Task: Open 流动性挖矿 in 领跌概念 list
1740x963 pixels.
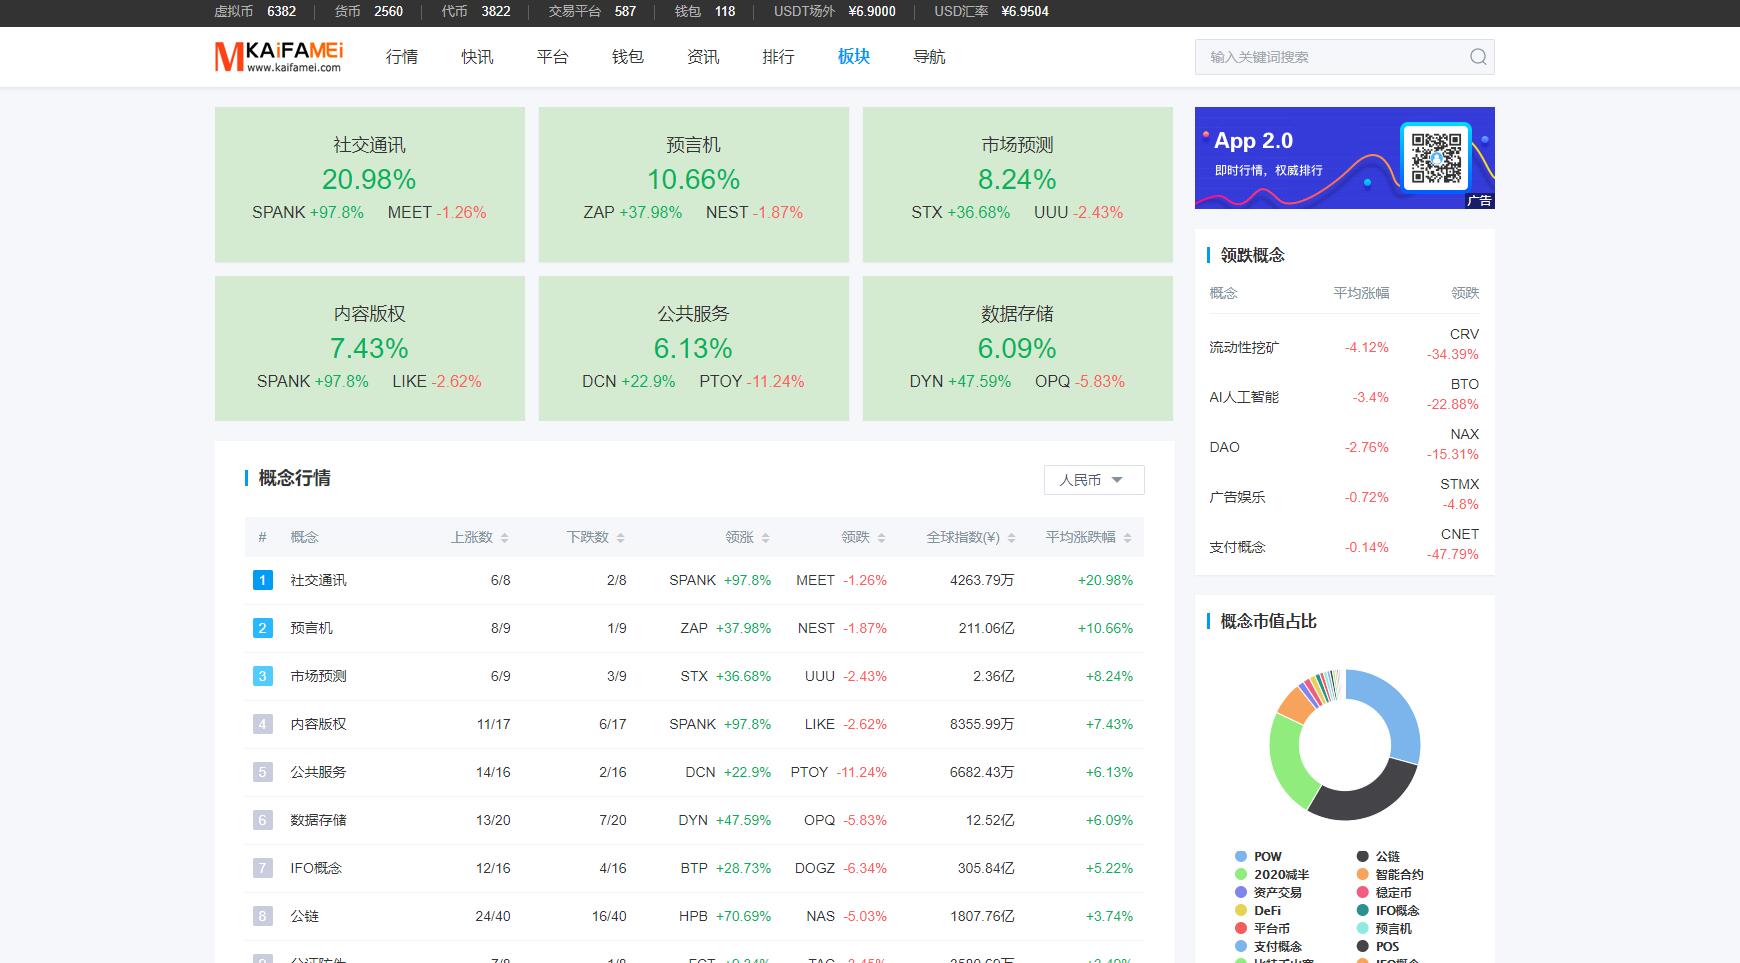Action: tap(1243, 348)
